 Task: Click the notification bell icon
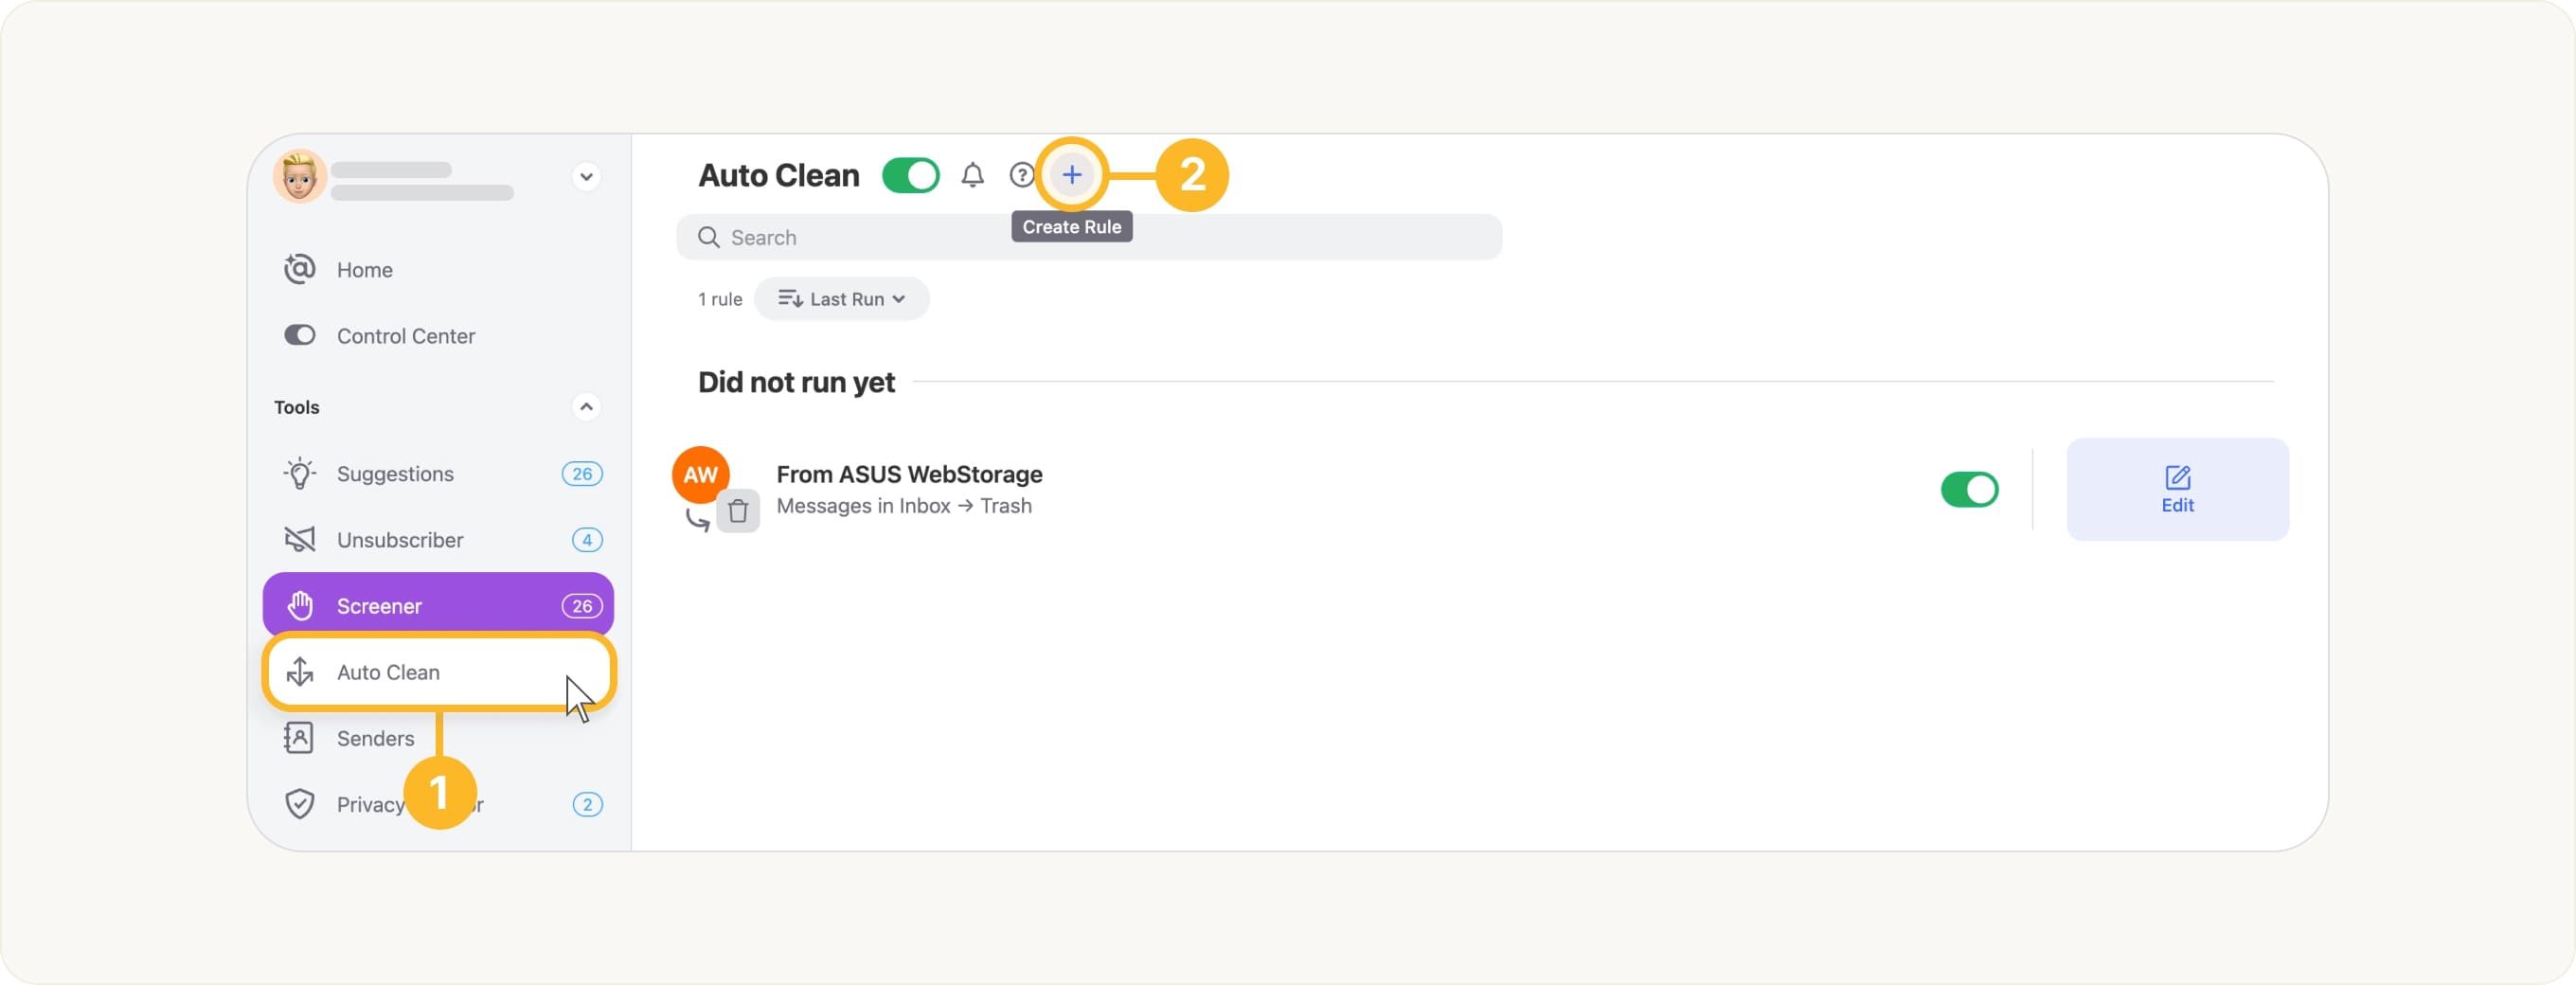pyautogui.click(x=972, y=175)
